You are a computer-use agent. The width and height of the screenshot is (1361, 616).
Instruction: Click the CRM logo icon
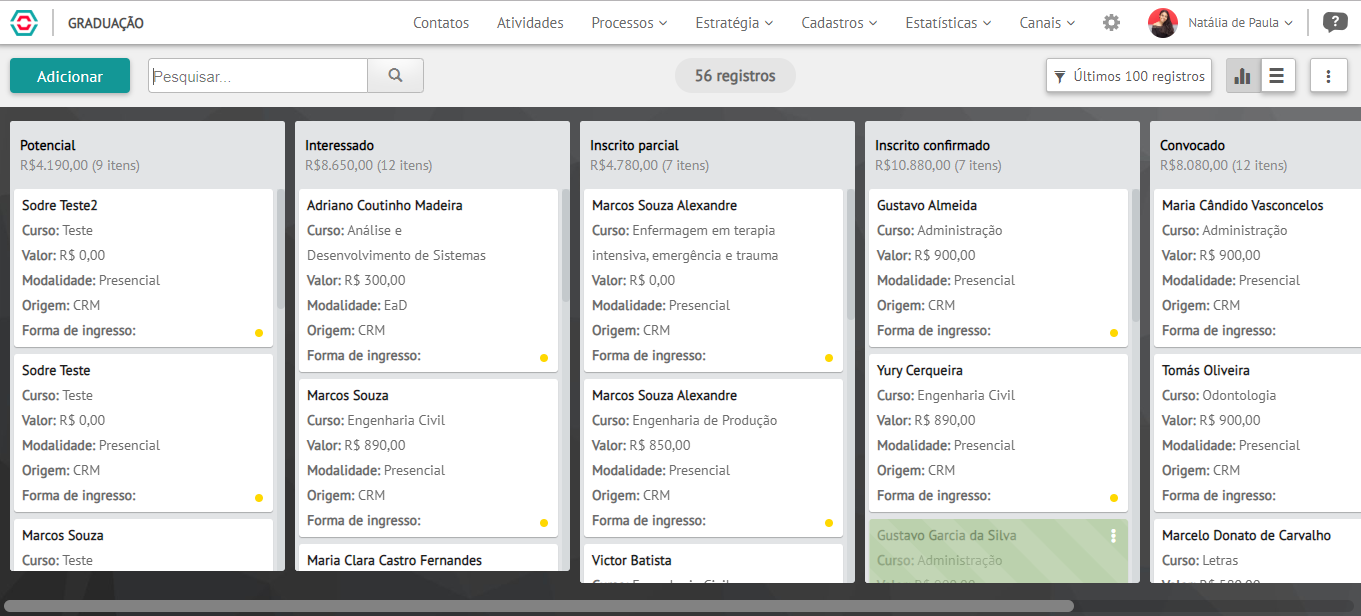[x=24, y=23]
